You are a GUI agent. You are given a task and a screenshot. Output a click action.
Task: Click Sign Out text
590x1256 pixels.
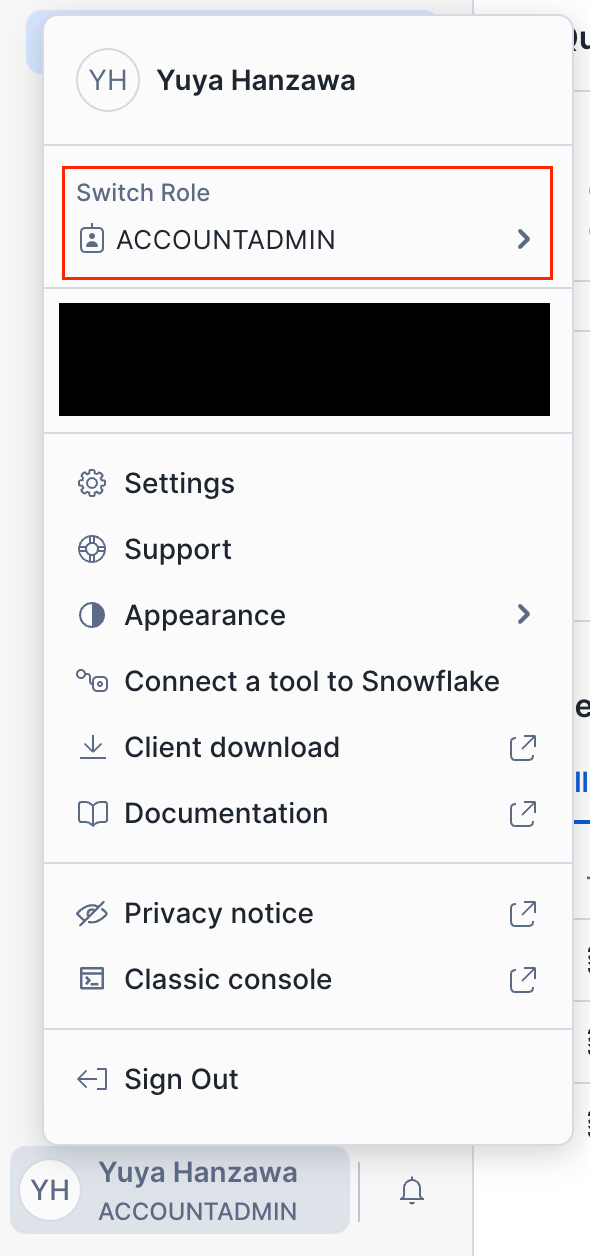pos(182,1080)
